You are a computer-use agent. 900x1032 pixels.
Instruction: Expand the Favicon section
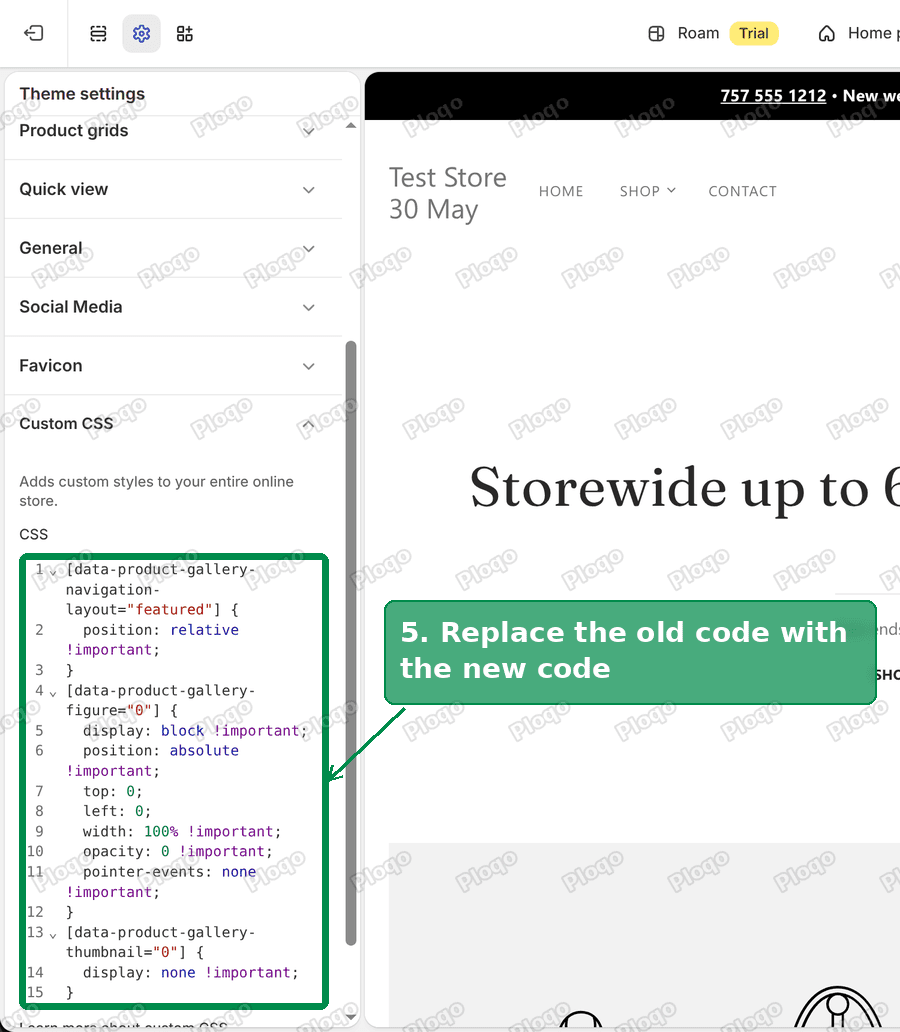174,365
